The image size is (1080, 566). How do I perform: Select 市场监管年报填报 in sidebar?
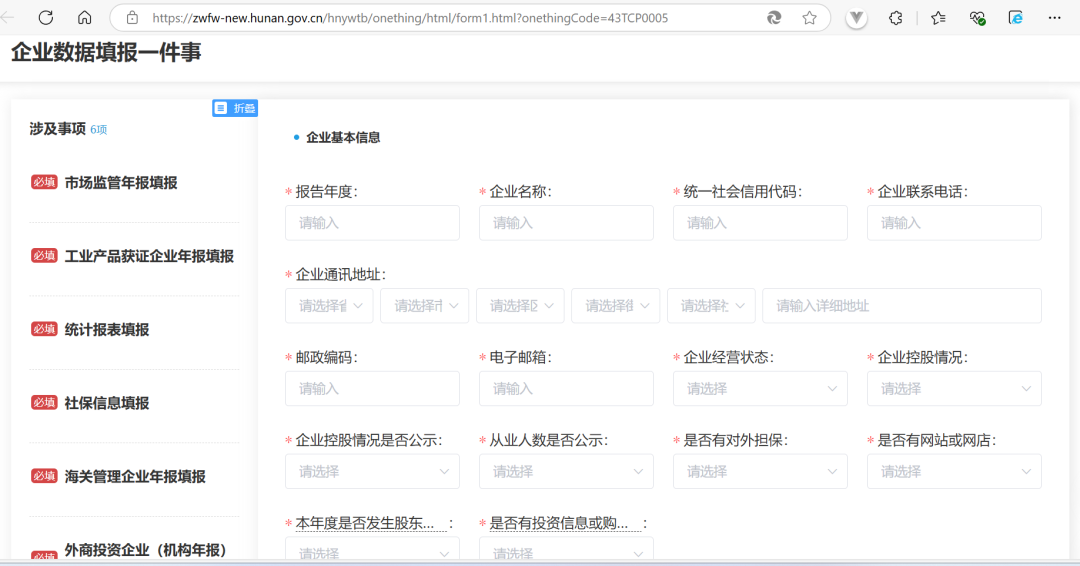[x=121, y=183]
